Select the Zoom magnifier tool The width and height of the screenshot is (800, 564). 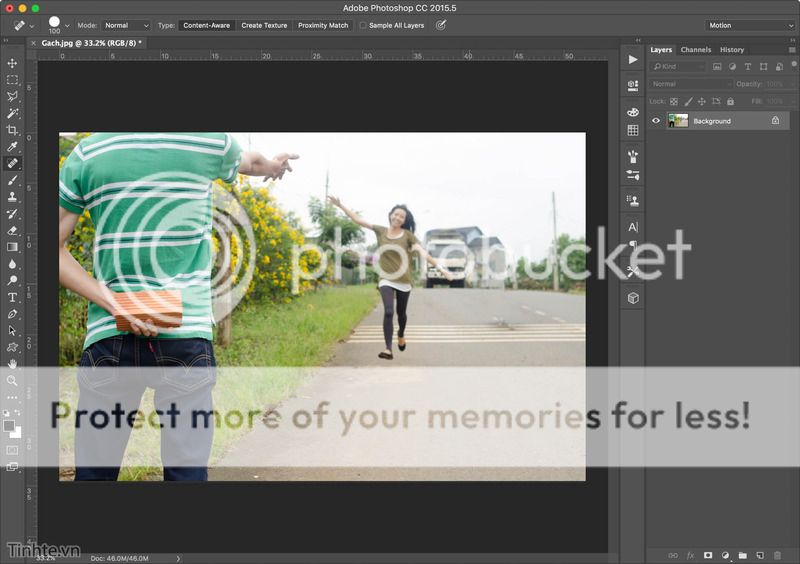pyautogui.click(x=12, y=381)
